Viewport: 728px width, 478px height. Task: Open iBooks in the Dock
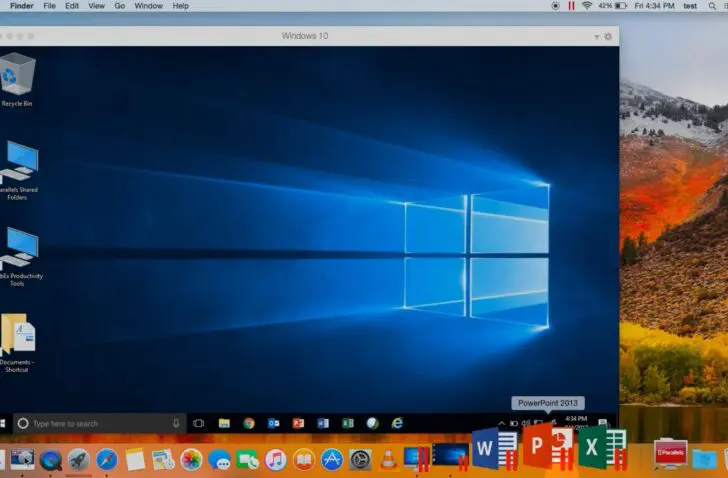coord(304,460)
